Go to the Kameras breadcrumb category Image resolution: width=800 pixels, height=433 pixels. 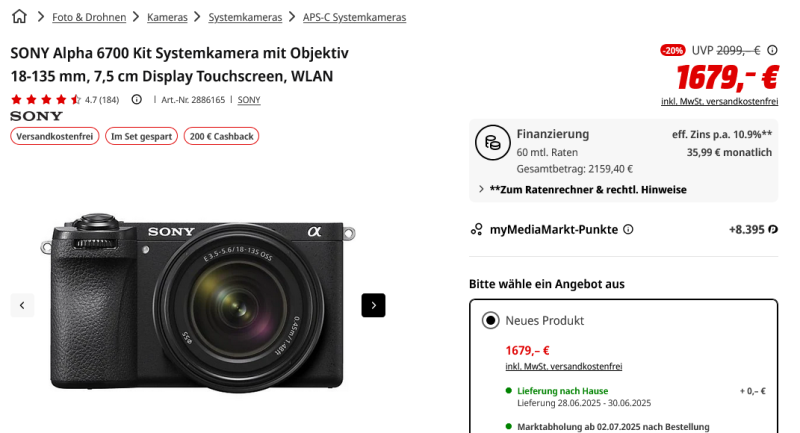tap(167, 17)
